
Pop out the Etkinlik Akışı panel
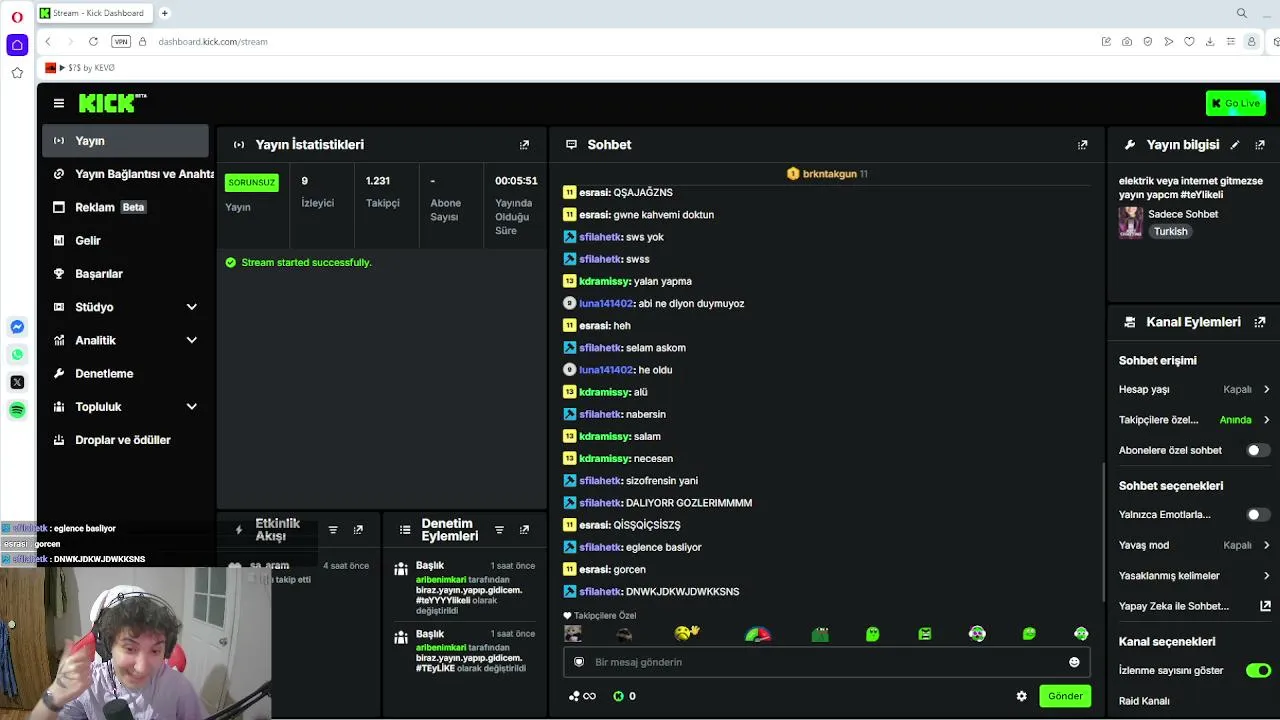tap(358, 530)
